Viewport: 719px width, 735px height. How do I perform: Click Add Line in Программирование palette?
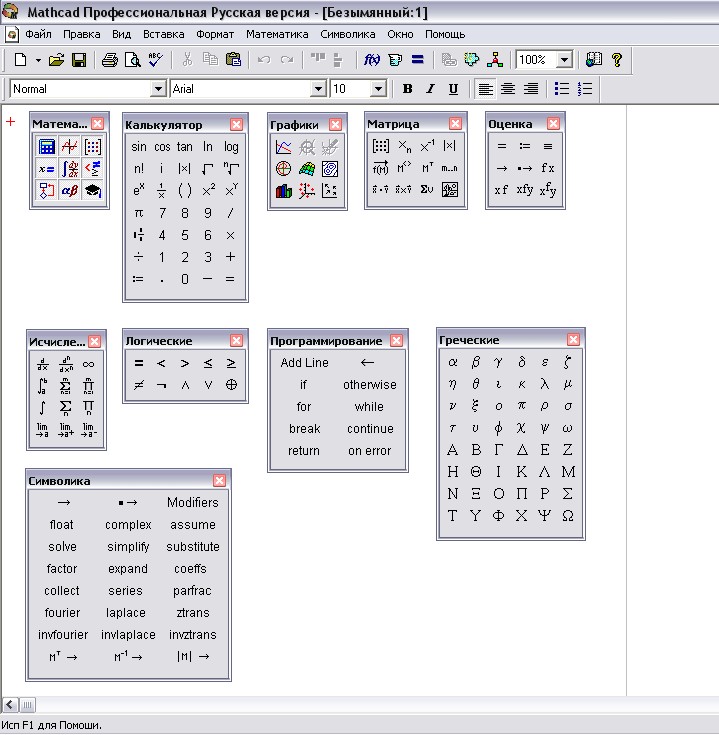coord(305,363)
